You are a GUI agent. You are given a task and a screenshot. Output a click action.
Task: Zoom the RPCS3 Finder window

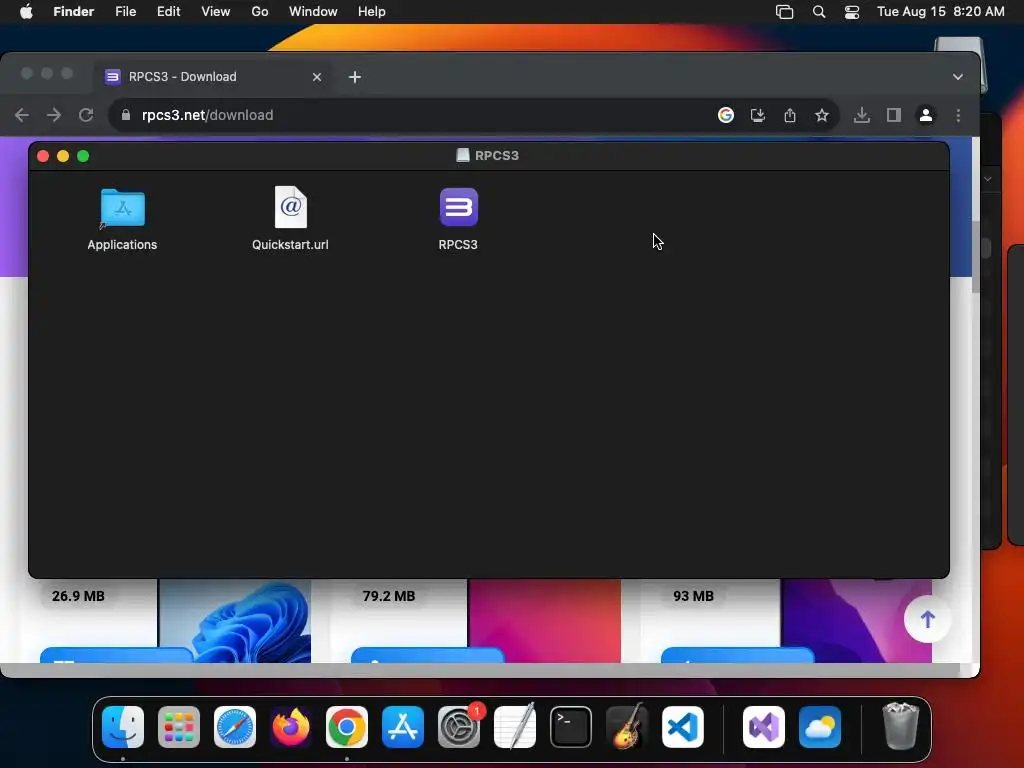tap(83, 156)
